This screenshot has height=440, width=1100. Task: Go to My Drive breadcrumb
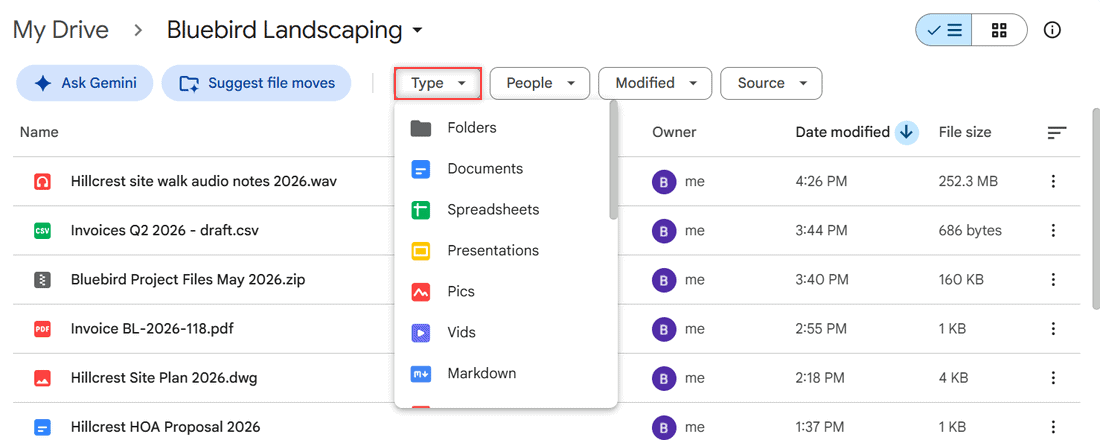pos(61,30)
